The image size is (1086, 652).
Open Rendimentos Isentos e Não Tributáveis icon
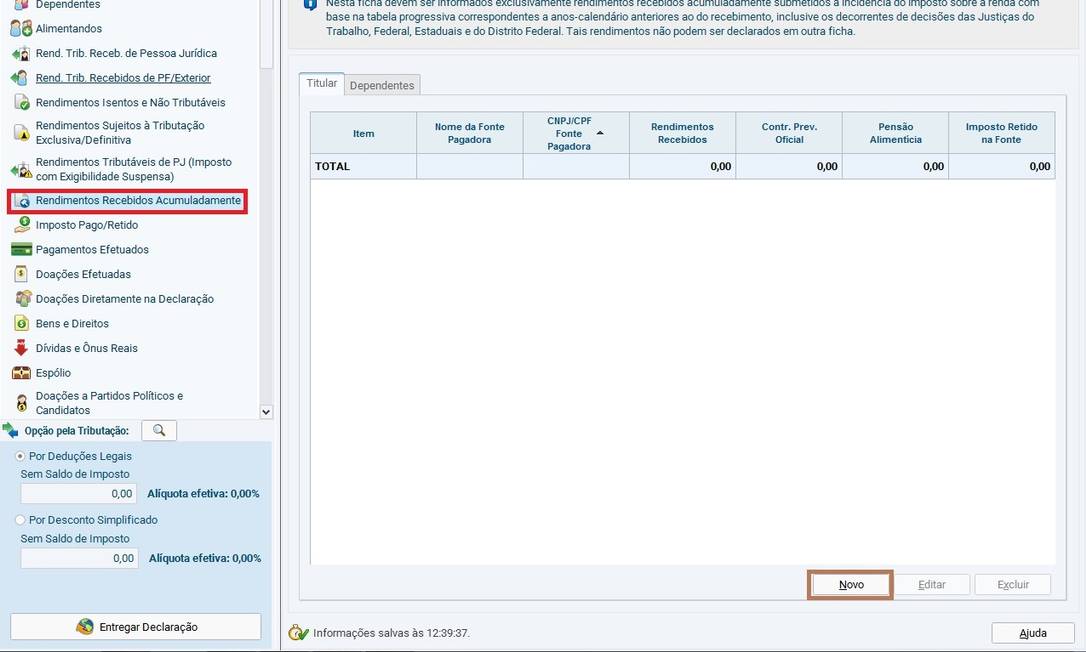click(21, 103)
